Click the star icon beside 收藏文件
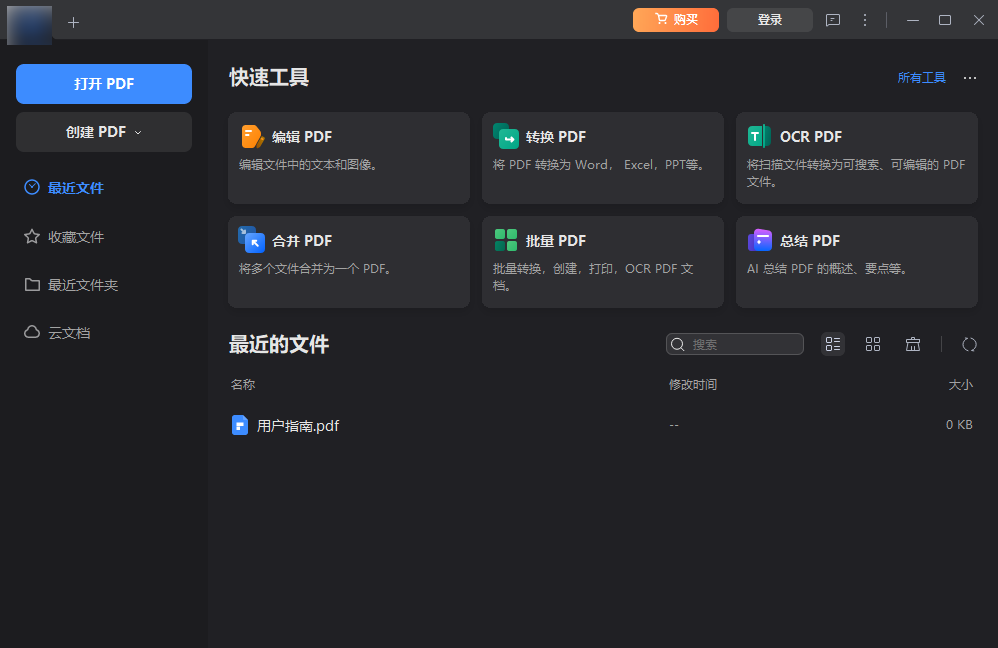This screenshot has height=648, width=998. tap(32, 237)
